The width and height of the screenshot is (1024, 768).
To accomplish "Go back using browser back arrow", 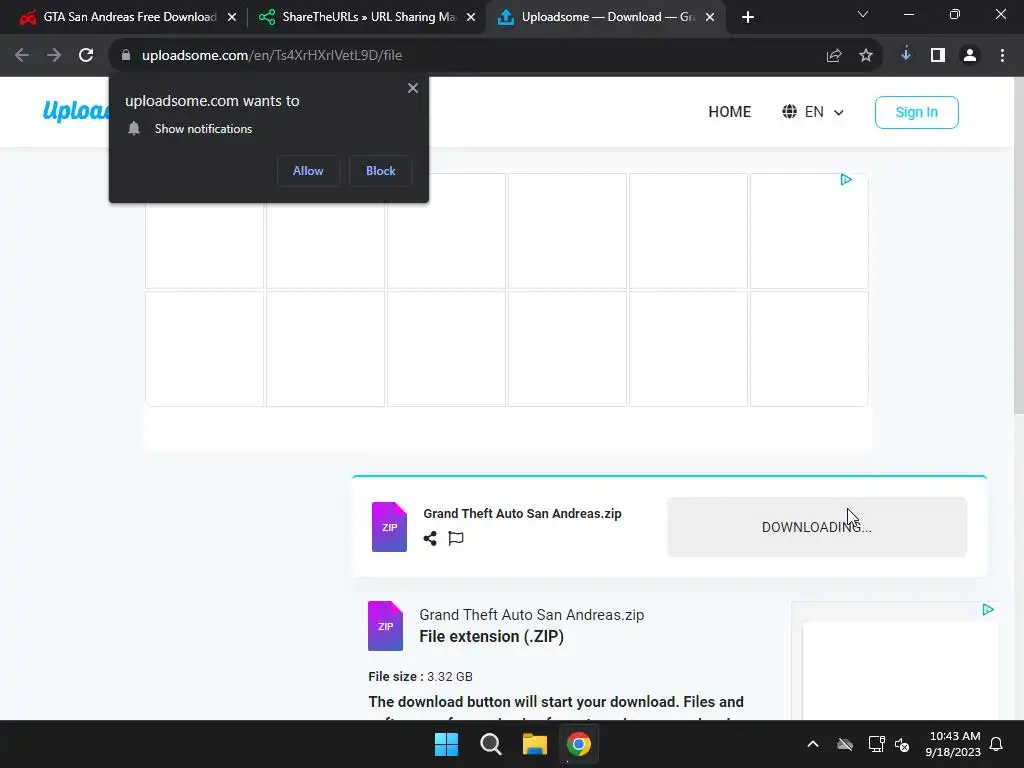I will click(22, 56).
